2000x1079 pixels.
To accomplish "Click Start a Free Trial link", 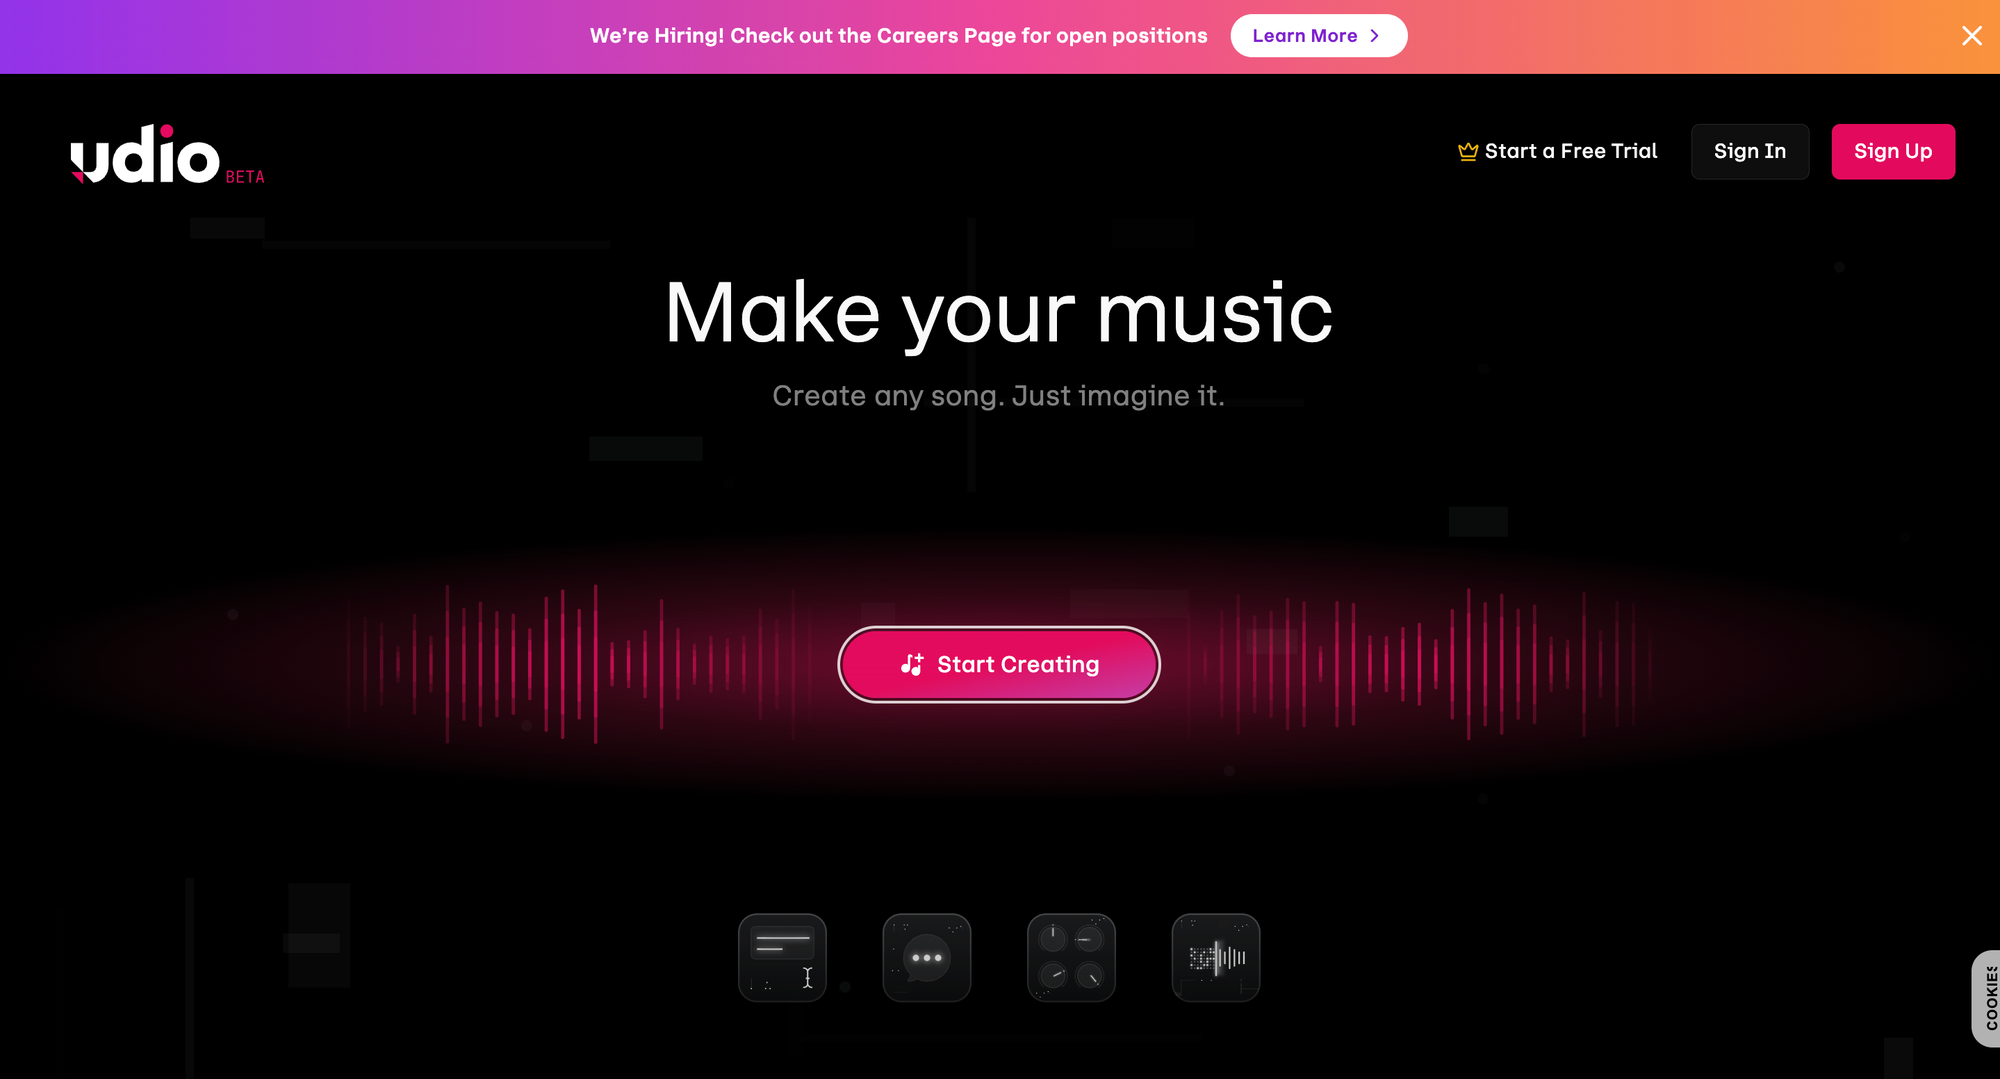I will 1557,151.
